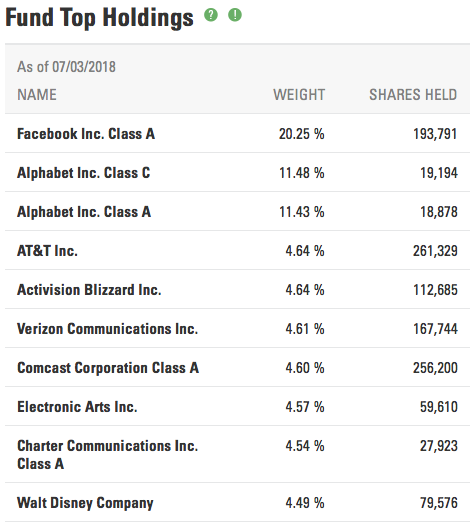Open Electronic Arts Inc. holding
Screen dimensions: 475x528
[x=77, y=407]
